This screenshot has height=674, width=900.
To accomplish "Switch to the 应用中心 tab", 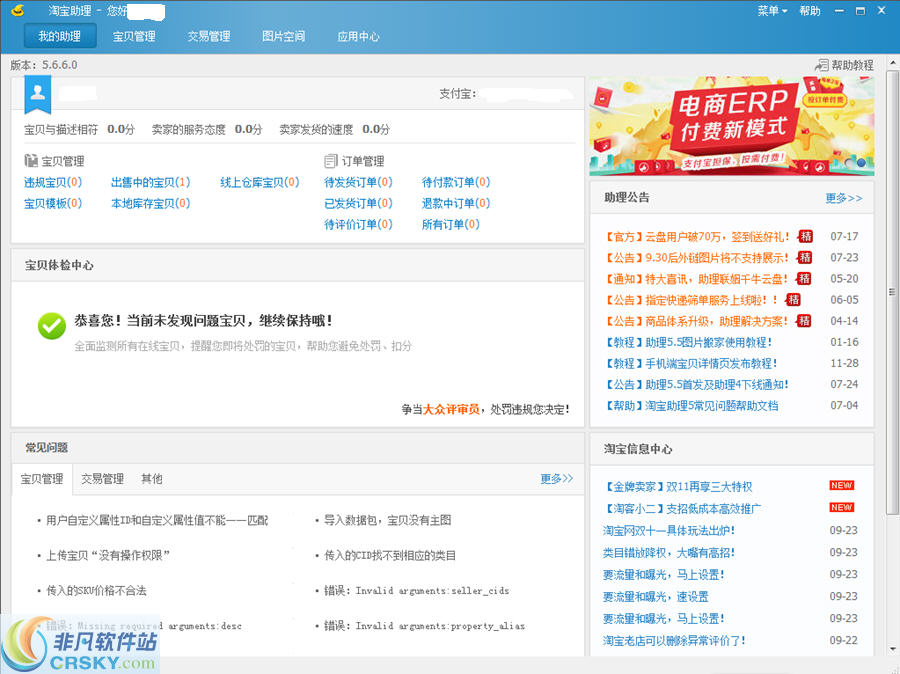I will coord(358,36).
